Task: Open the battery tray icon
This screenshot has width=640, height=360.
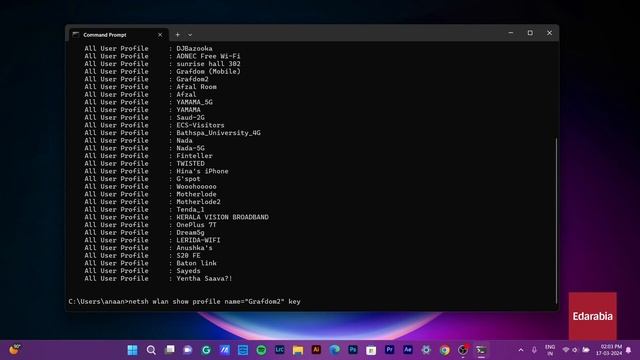Action: [586, 350]
